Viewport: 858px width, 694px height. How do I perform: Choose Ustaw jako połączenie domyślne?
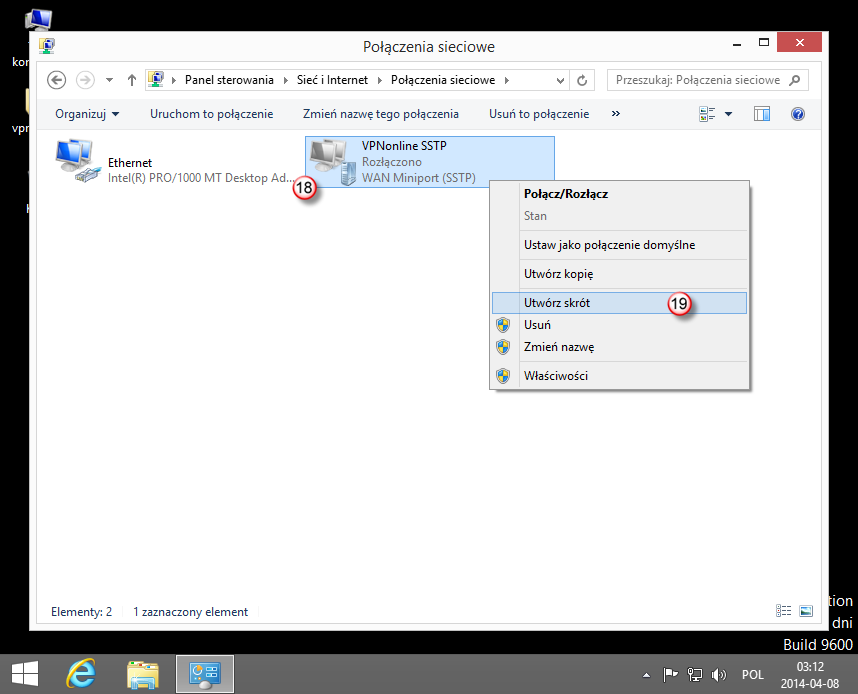click(x=619, y=245)
